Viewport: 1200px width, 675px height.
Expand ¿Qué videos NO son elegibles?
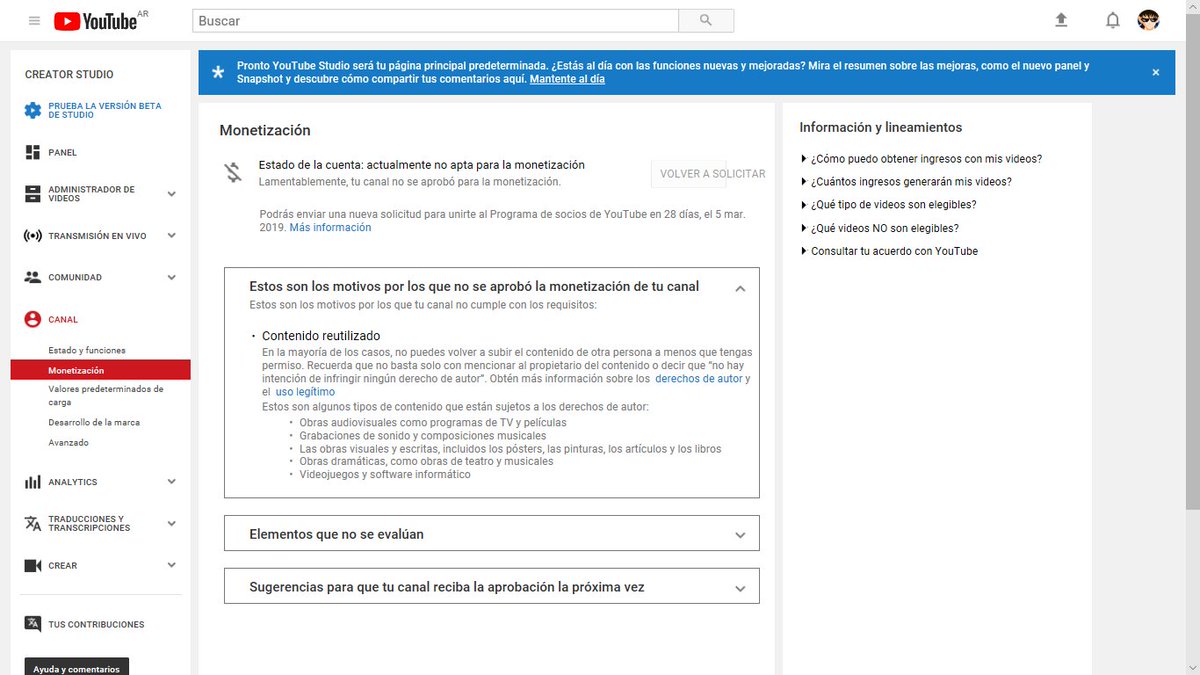(x=880, y=228)
